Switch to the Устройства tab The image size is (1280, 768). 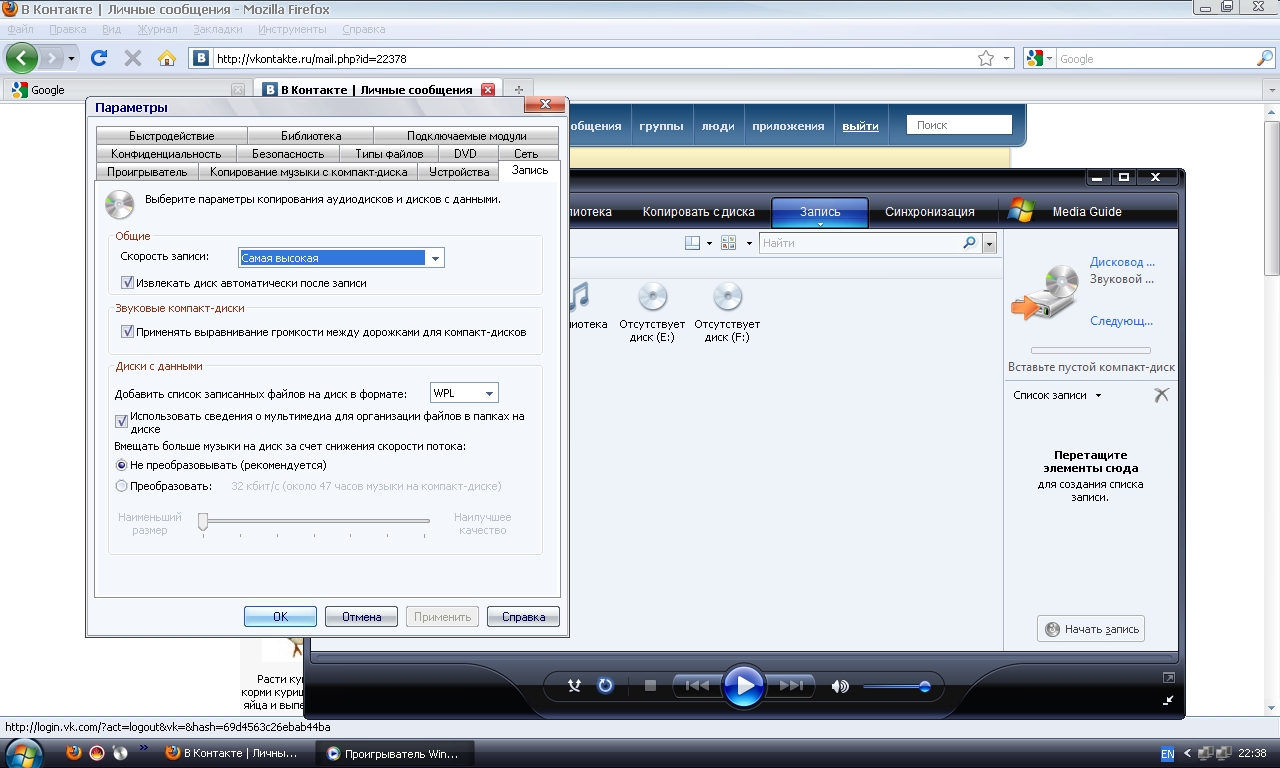click(x=458, y=172)
